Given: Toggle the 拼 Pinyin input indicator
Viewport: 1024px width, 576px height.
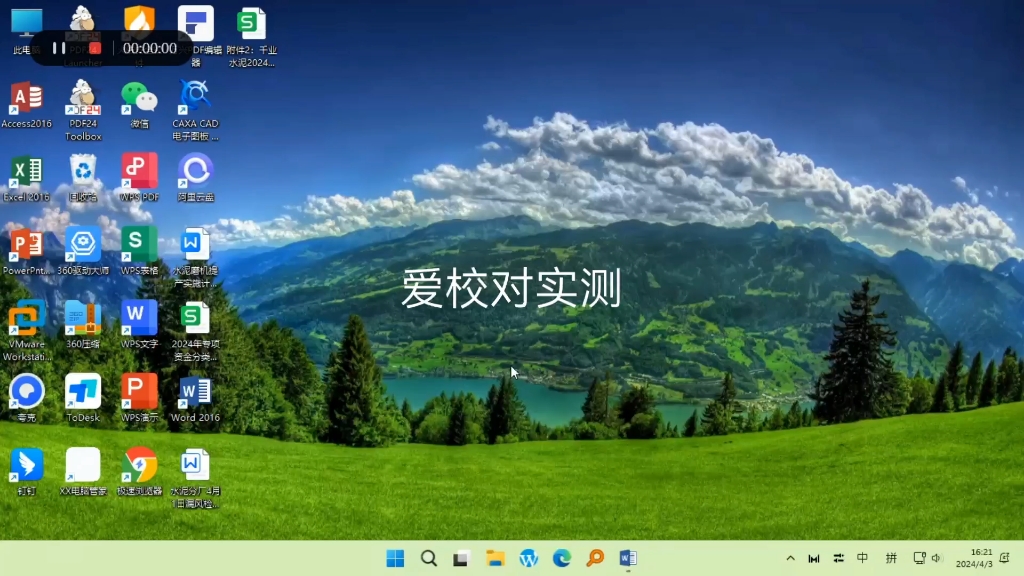Looking at the screenshot, I should click(x=890, y=558).
